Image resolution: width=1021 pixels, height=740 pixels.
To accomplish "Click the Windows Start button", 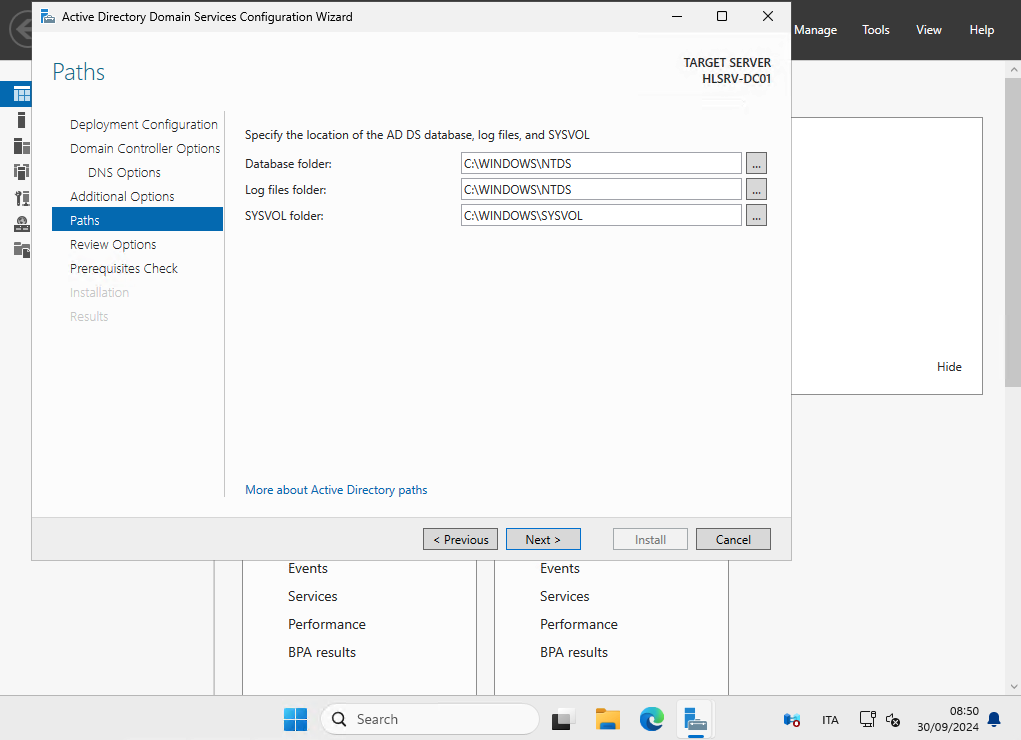I will tap(296, 719).
